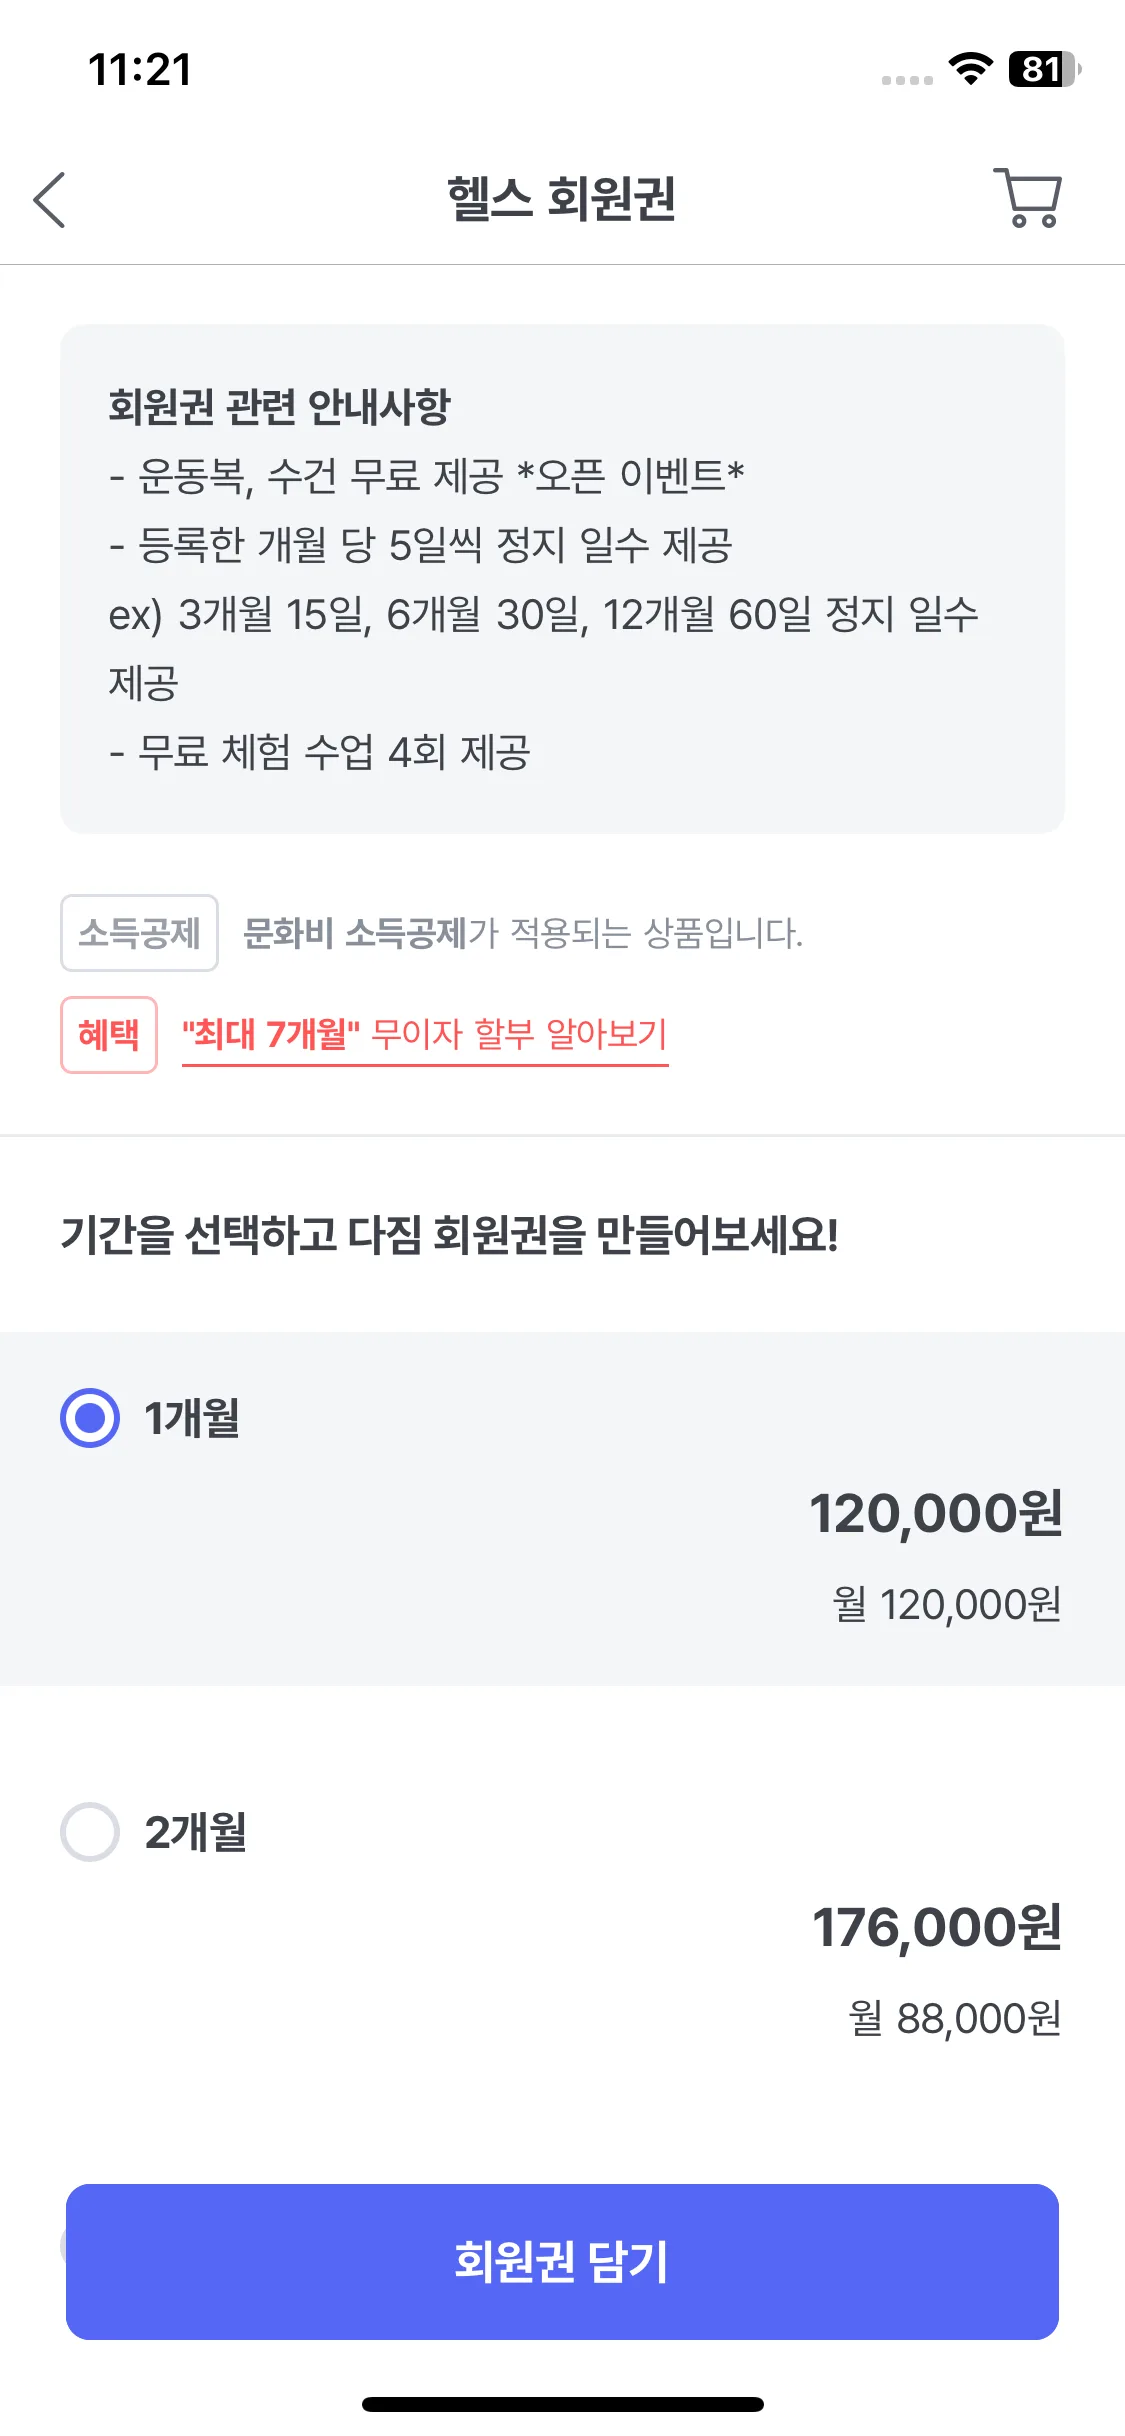The image size is (1125, 2436).
Task: Open the shopping cart icon
Action: click(1028, 198)
